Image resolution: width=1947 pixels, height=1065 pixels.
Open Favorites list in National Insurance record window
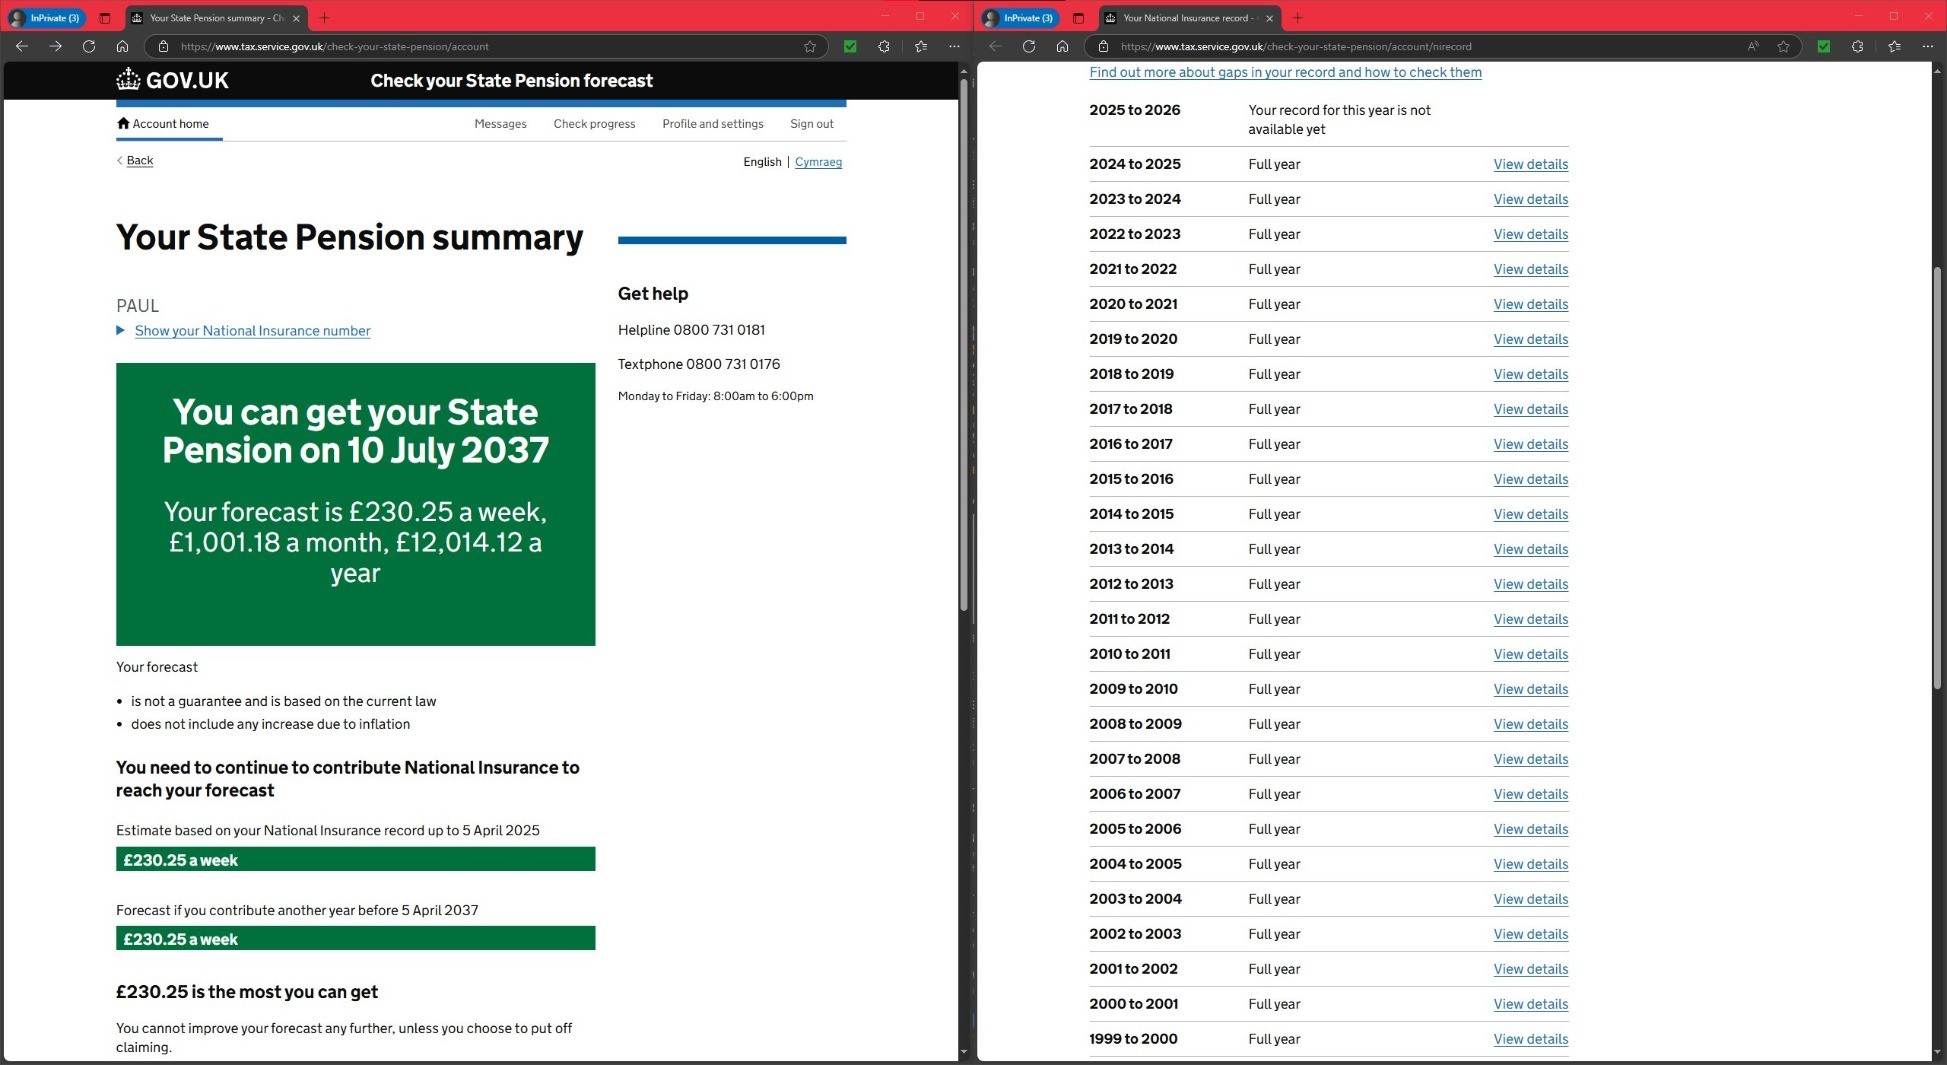click(x=1895, y=46)
